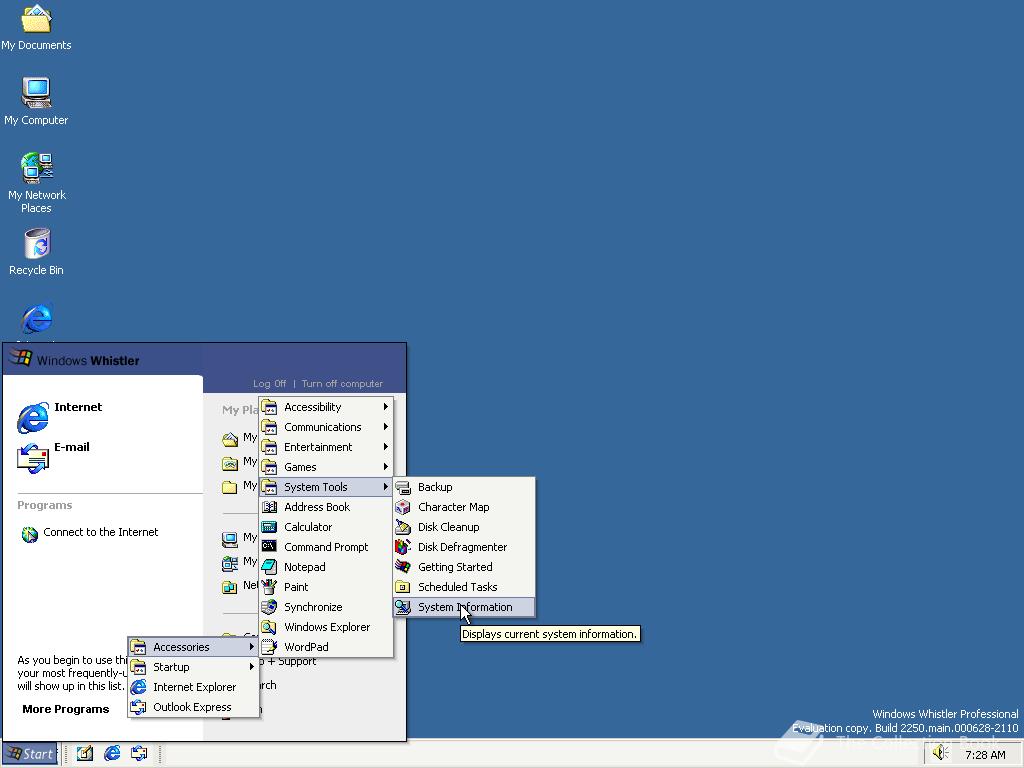Click the Scheduled Tasks folder icon
The width and height of the screenshot is (1024, 768).
(x=403, y=587)
